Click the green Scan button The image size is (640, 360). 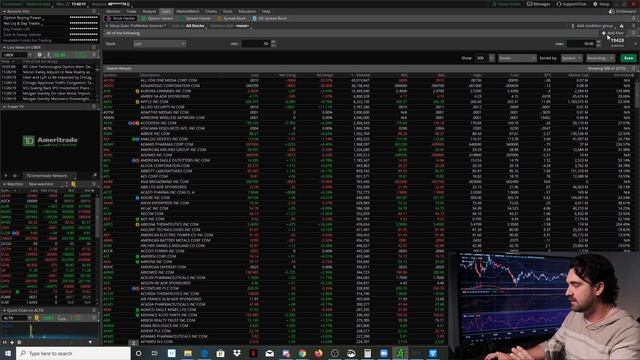pyautogui.click(x=629, y=58)
